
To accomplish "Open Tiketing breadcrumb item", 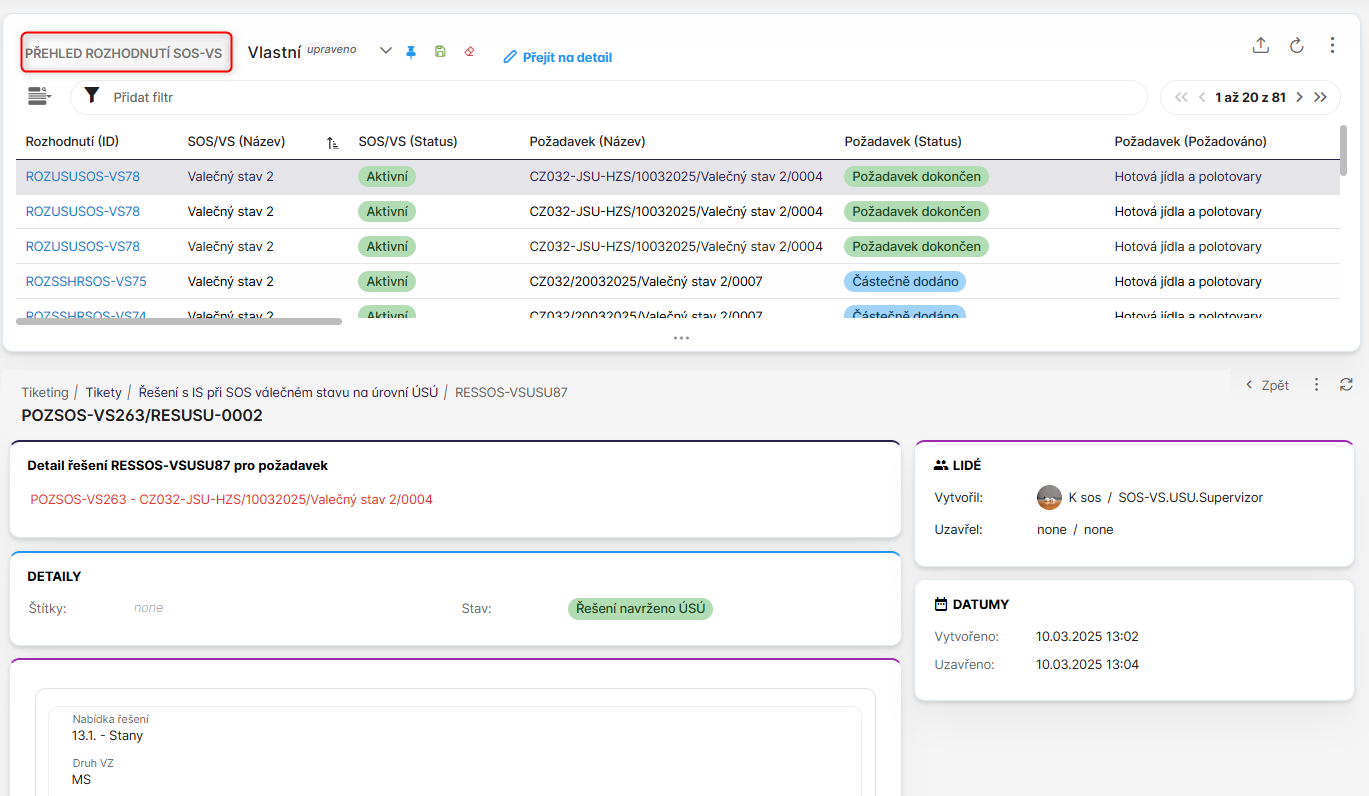I will (45, 393).
